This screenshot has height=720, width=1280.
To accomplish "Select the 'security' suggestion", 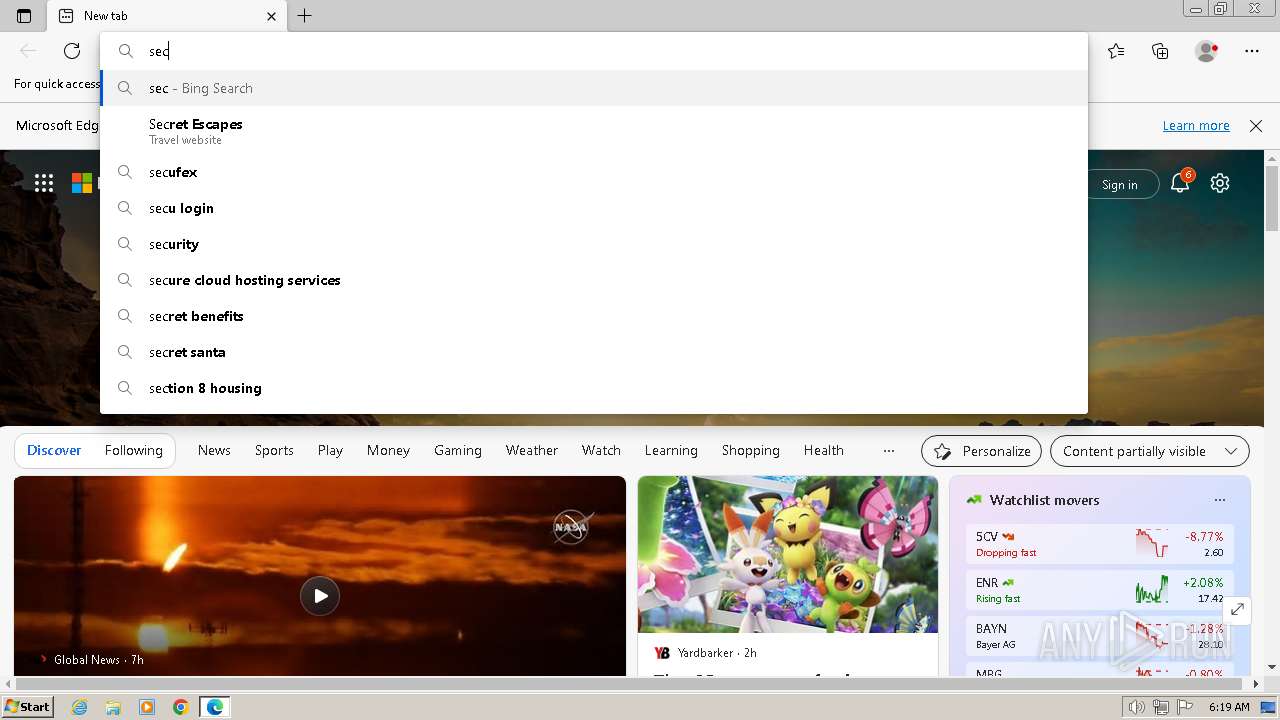I will coord(594,244).
